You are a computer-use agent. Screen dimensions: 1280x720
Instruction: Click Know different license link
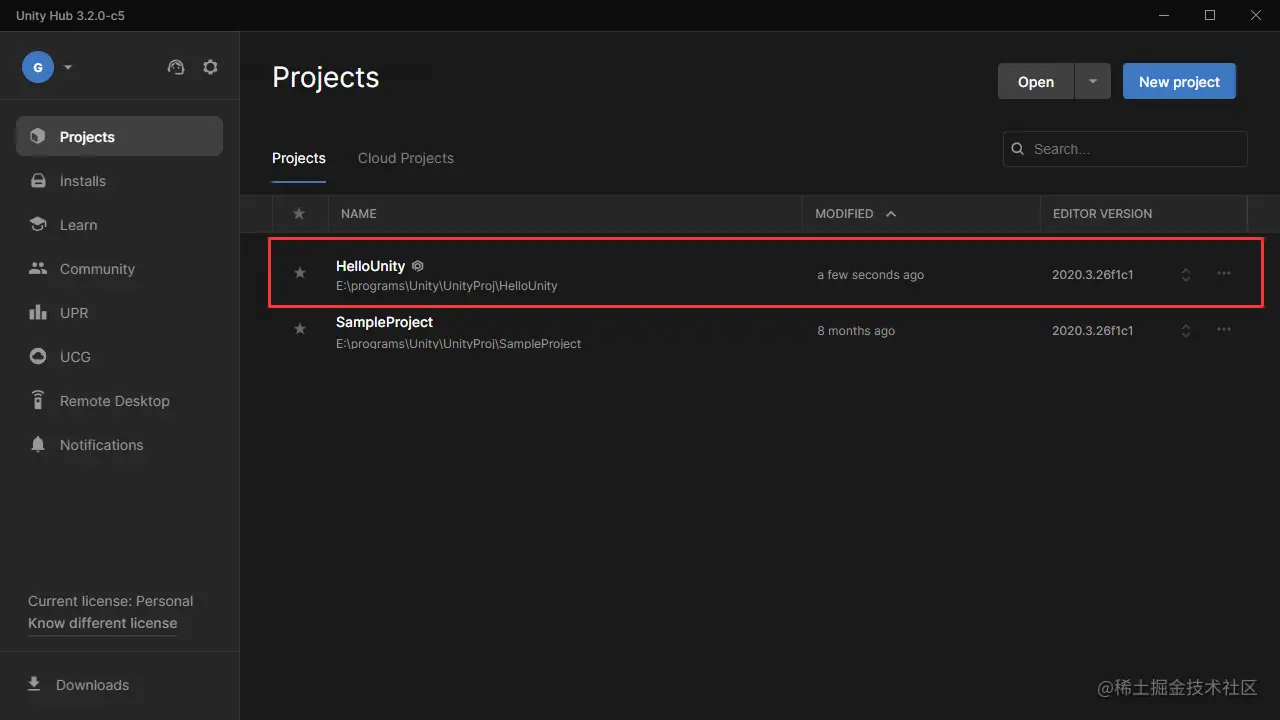102,623
